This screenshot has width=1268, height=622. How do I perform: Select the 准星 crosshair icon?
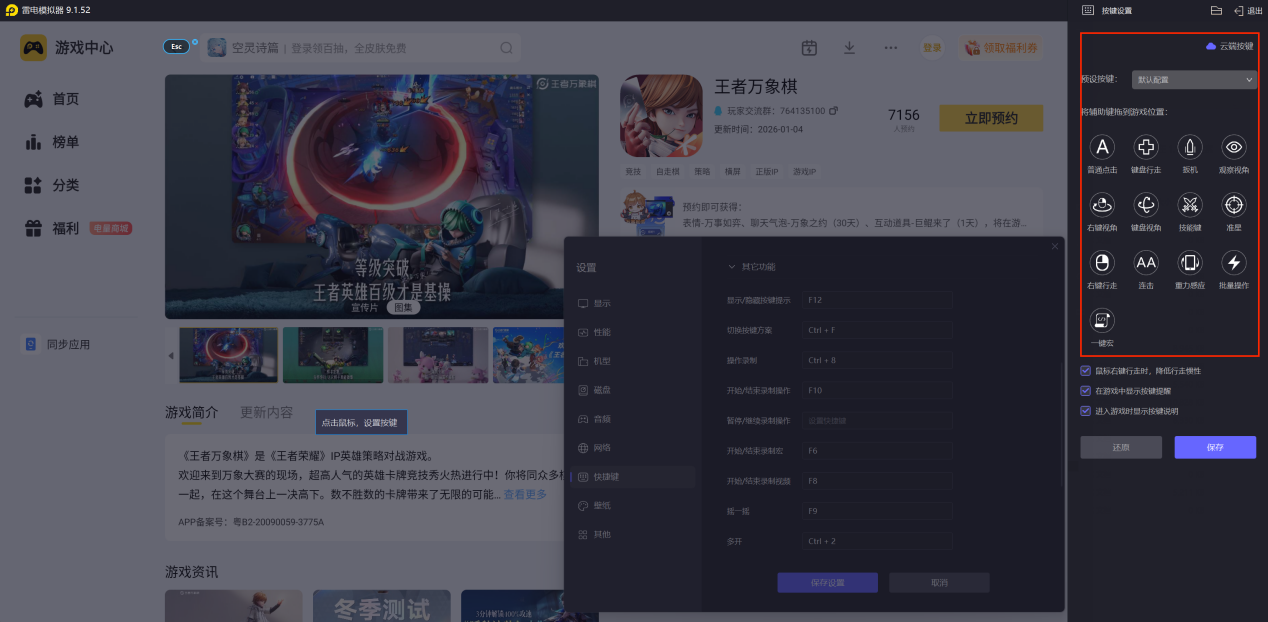coord(1234,205)
